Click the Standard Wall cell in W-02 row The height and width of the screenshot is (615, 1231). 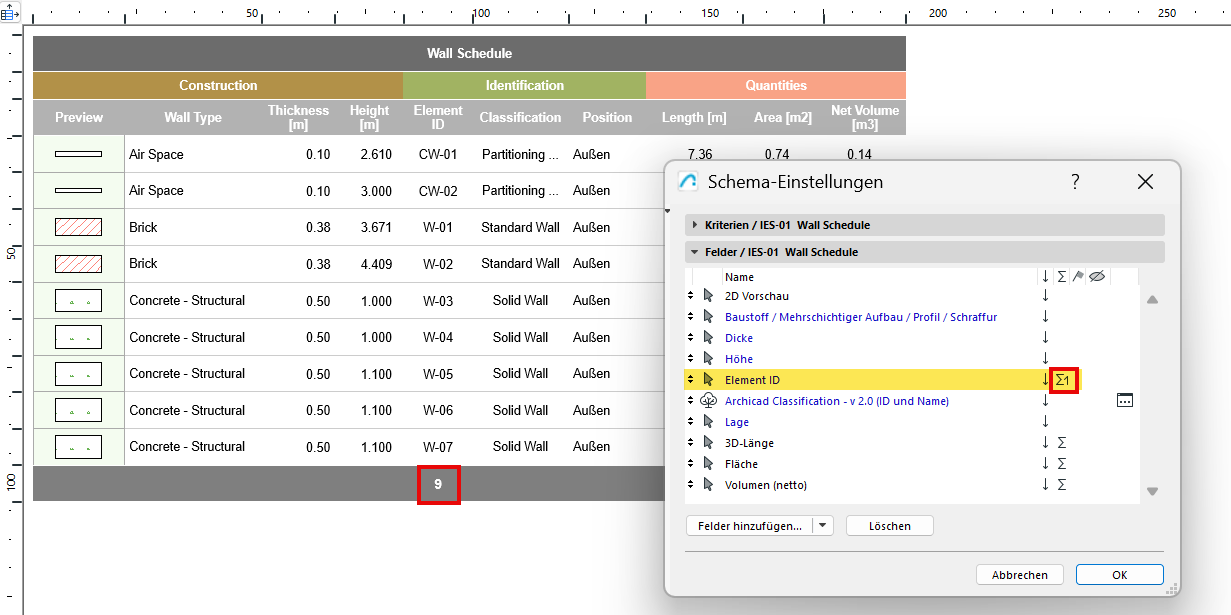click(520, 264)
